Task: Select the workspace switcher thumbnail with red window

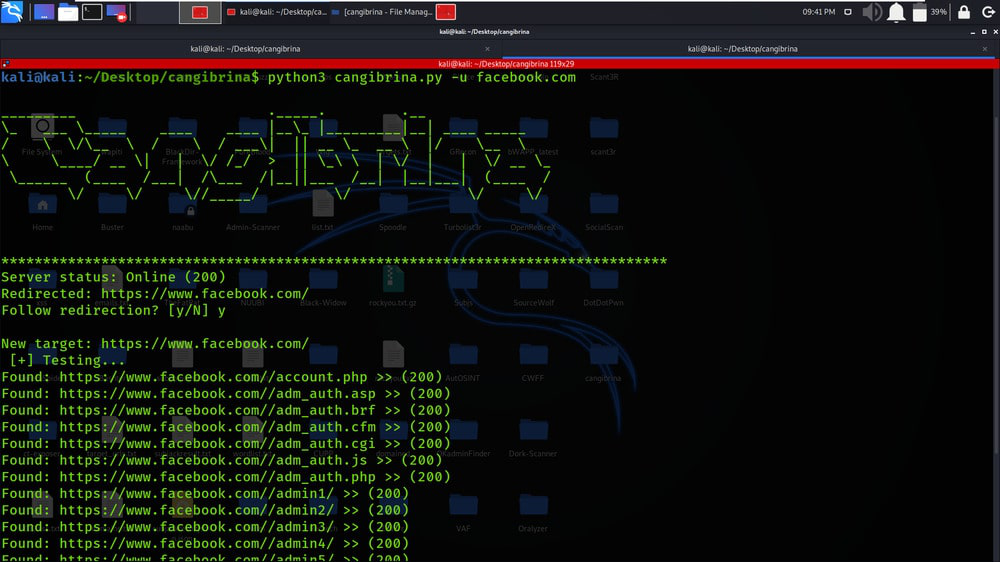Action: (200, 12)
